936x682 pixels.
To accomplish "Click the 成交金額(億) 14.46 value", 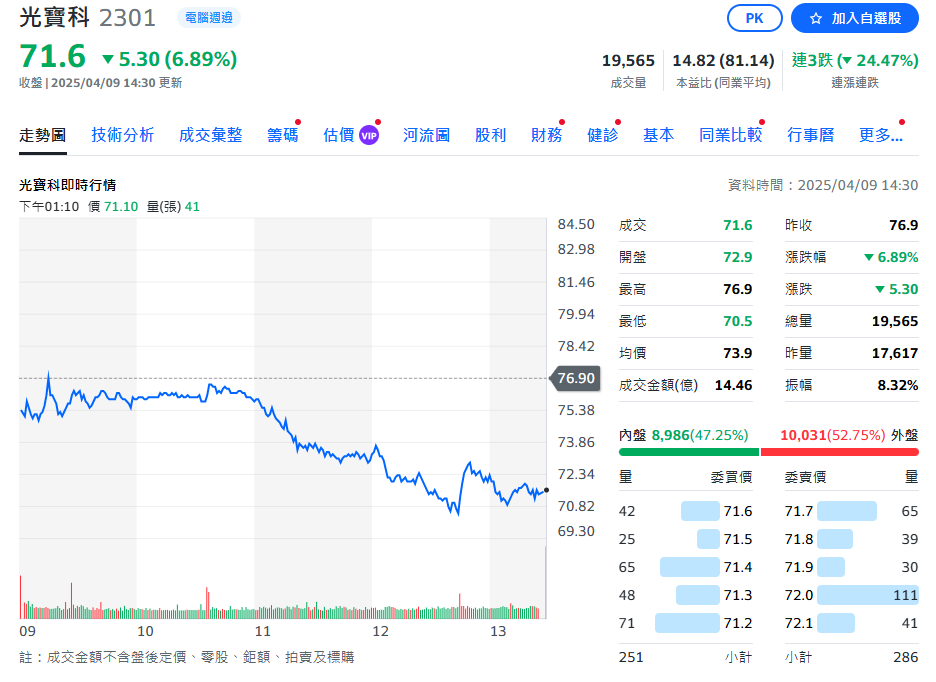I will (733, 385).
